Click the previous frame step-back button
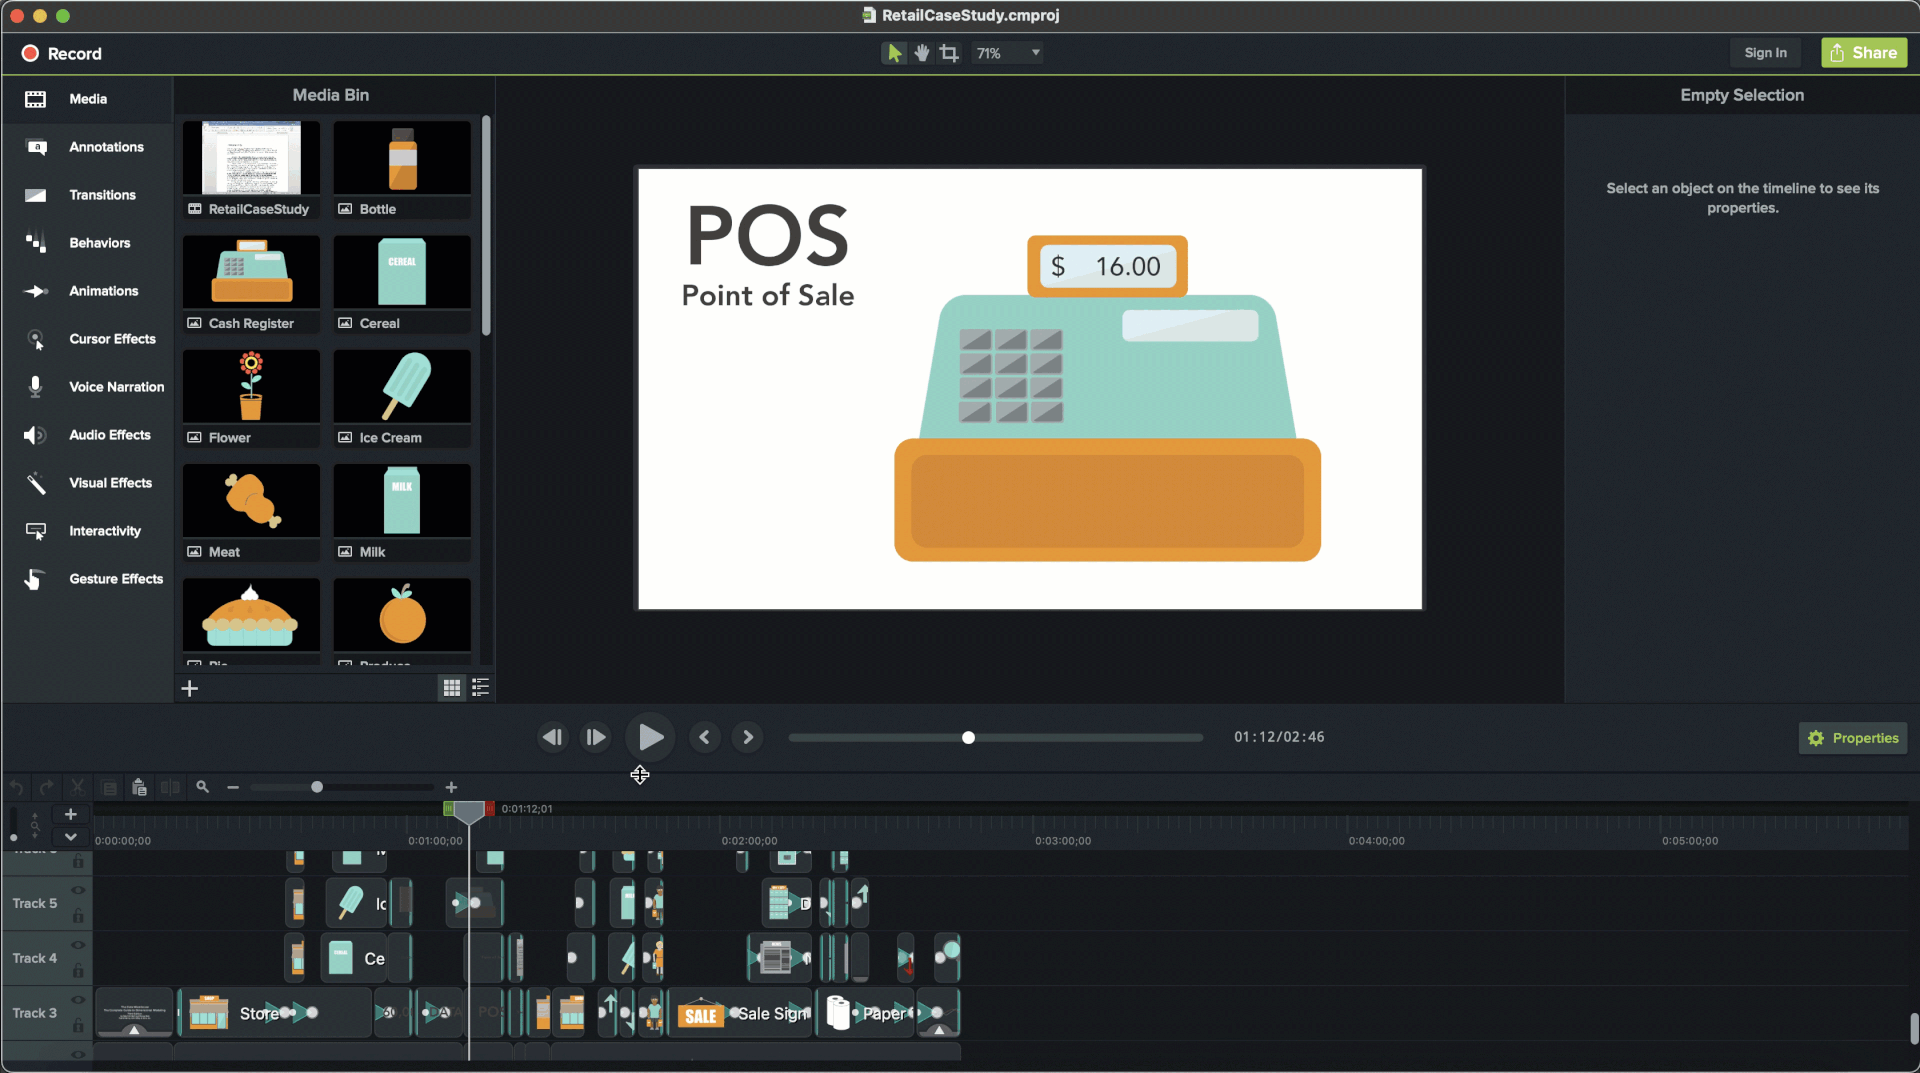Image resolution: width=1920 pixels, height=1073 pixels. (552, 738)
